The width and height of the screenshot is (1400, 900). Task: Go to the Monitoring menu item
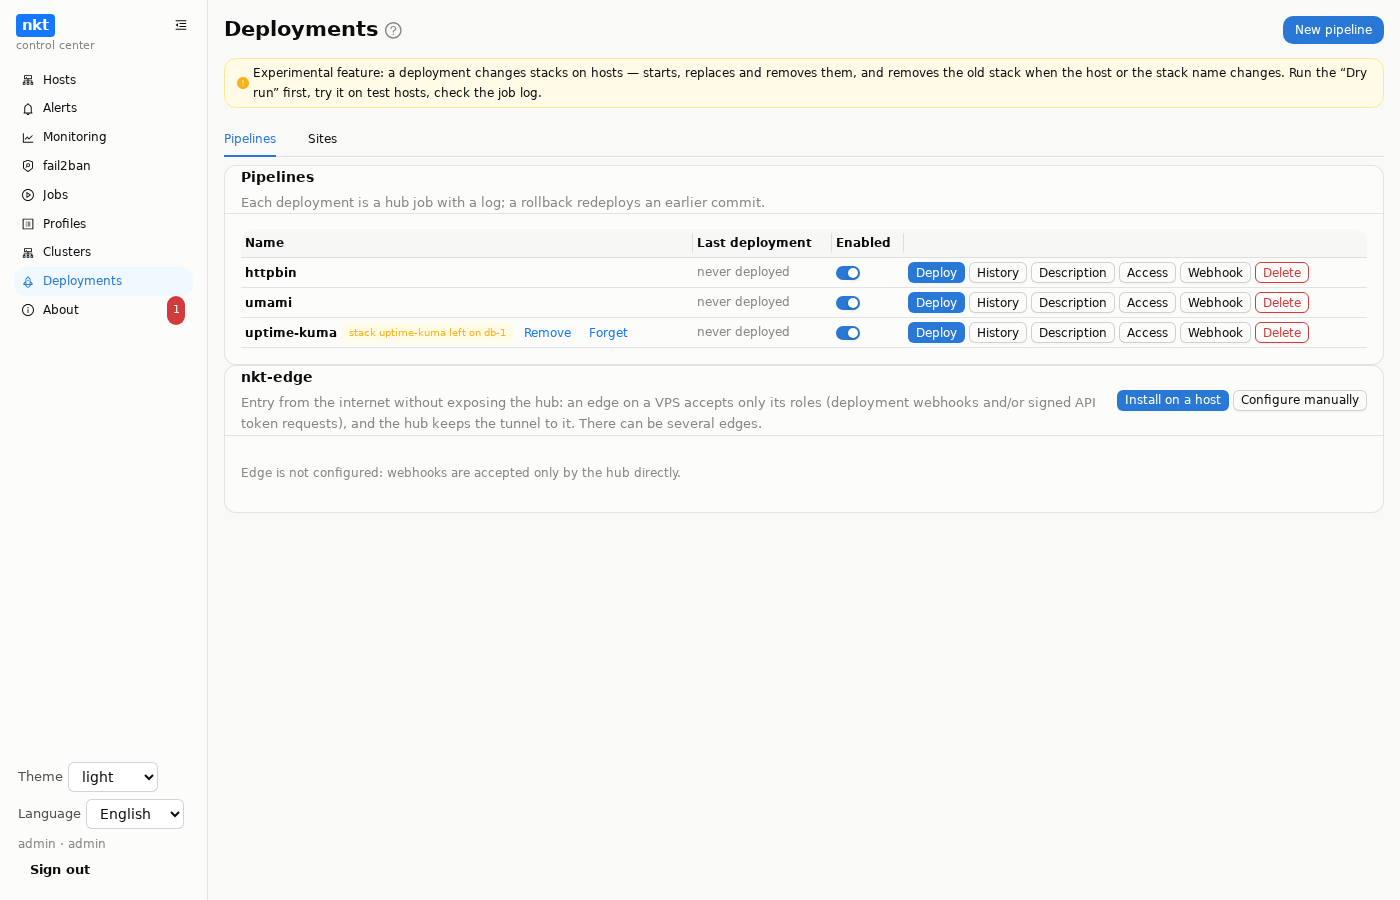pos(103,137)
